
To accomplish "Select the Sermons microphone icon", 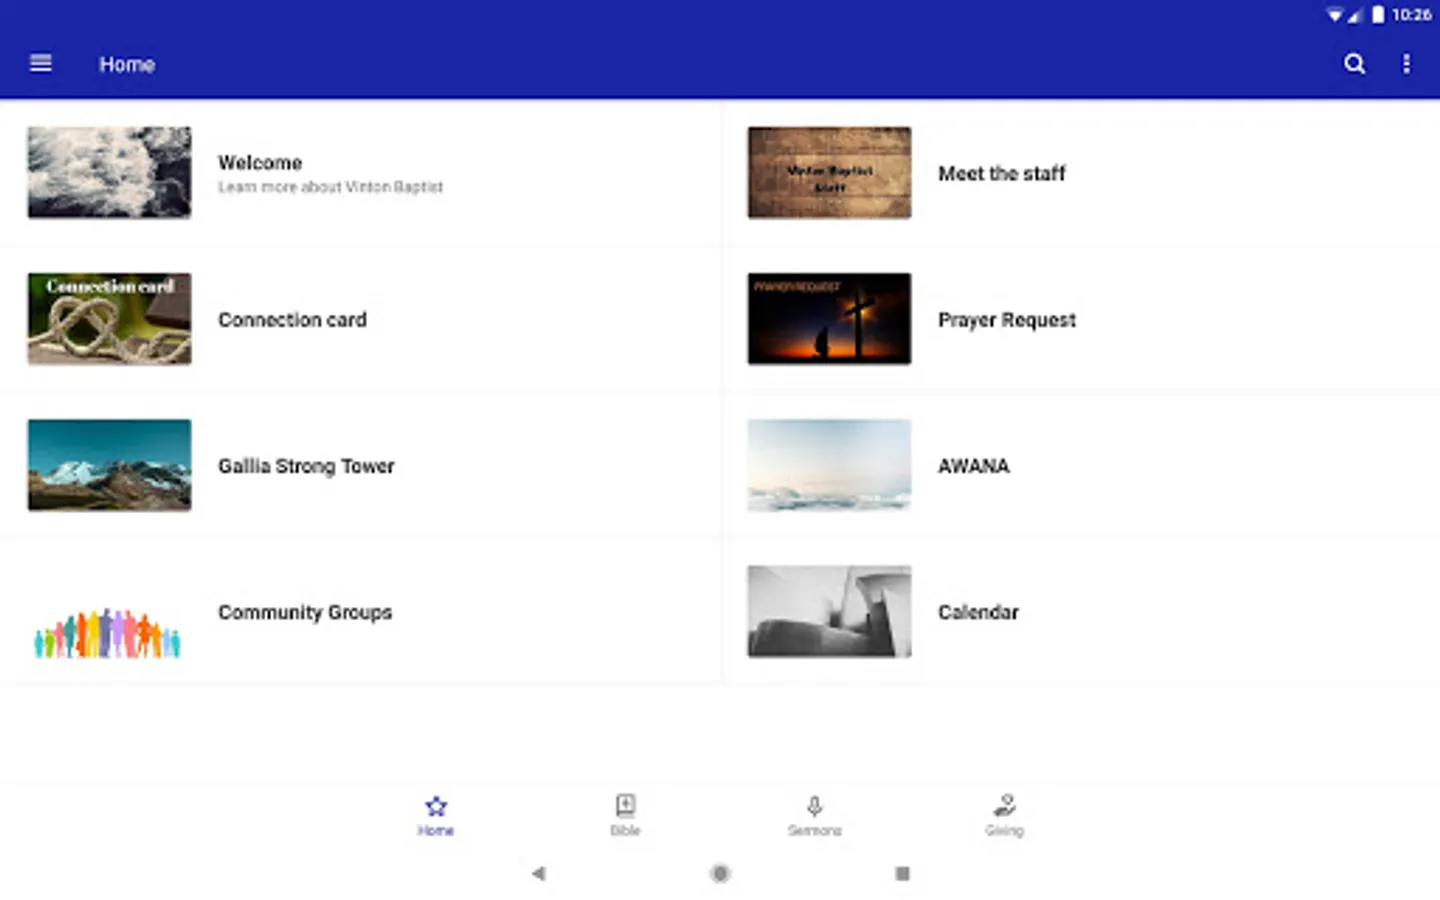I will pos(814,814).
